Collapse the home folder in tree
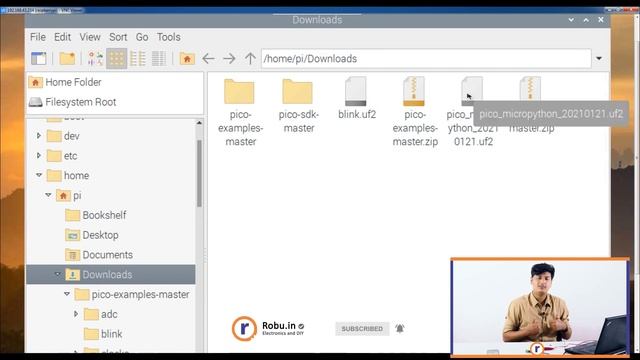640x360 pixels. (x=39, y=175)
